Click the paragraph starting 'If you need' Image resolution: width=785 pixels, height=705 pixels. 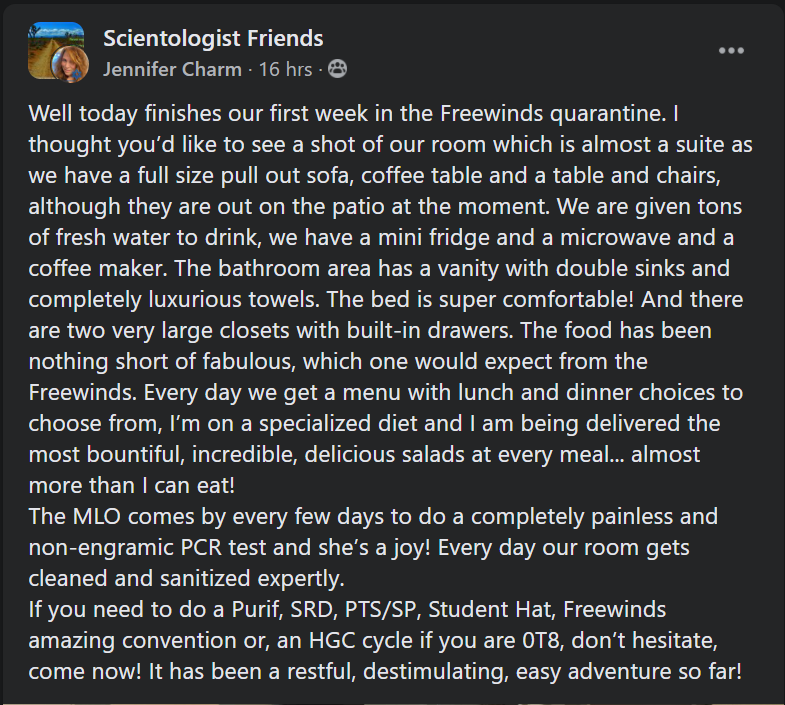385,640
